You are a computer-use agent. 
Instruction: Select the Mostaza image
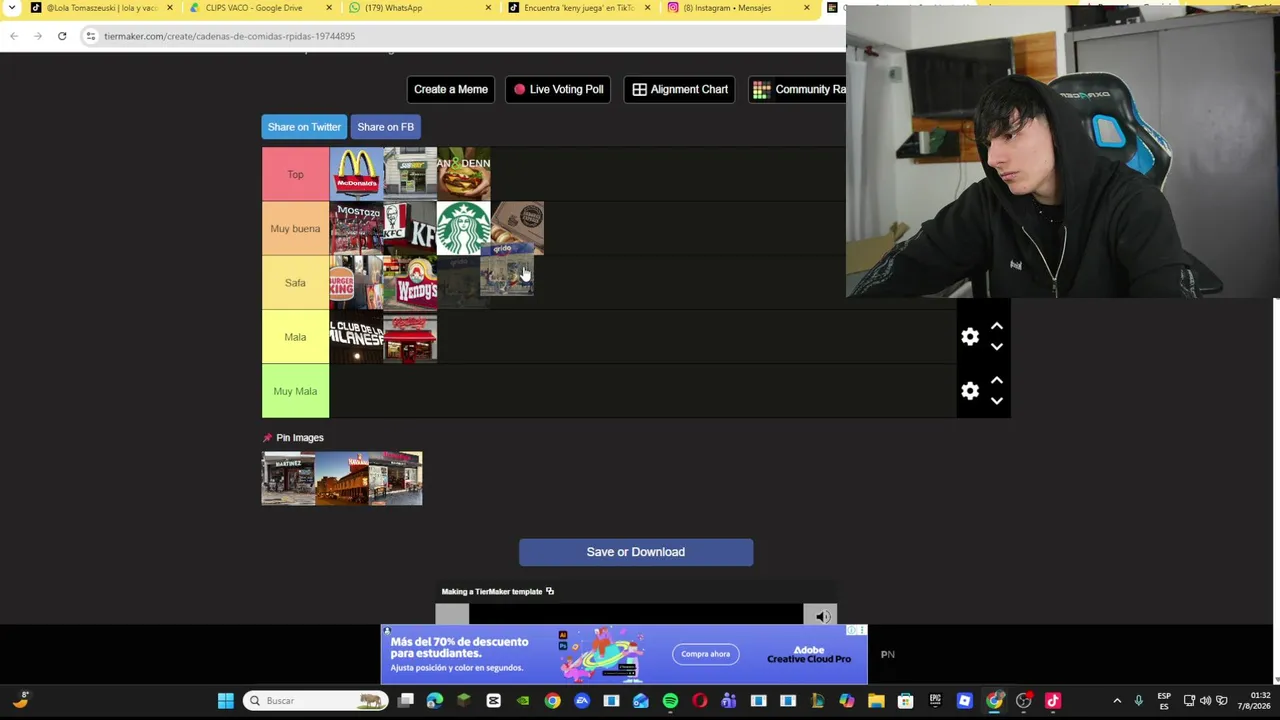click(356, 229)
